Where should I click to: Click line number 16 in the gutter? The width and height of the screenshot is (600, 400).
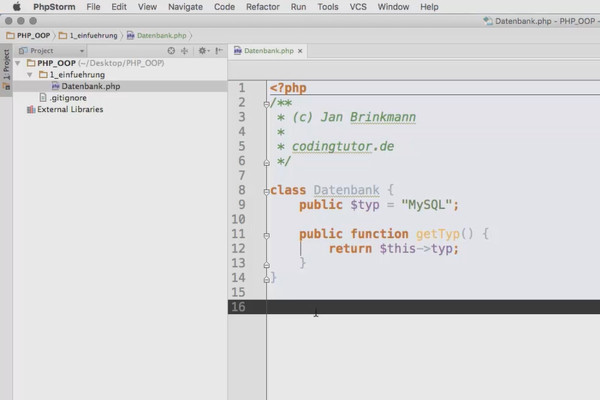pyautogui.click(x=238, y=307)
